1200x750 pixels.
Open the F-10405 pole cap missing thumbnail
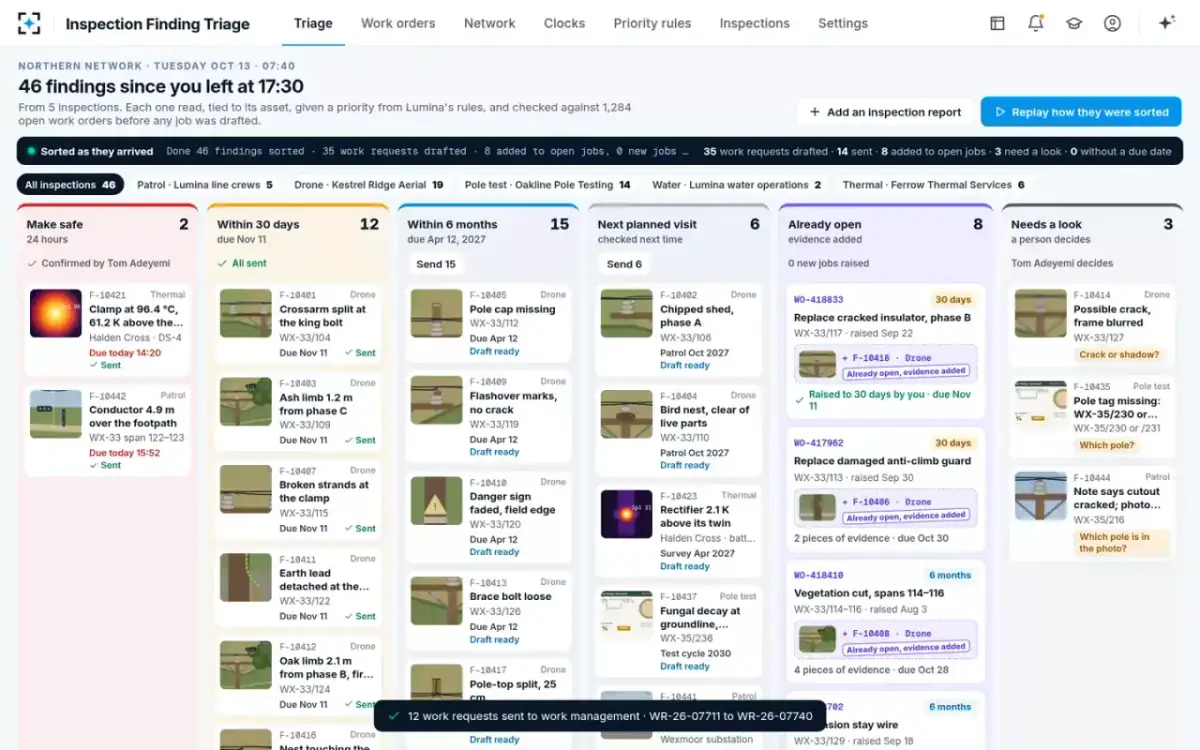coord(436,314)
